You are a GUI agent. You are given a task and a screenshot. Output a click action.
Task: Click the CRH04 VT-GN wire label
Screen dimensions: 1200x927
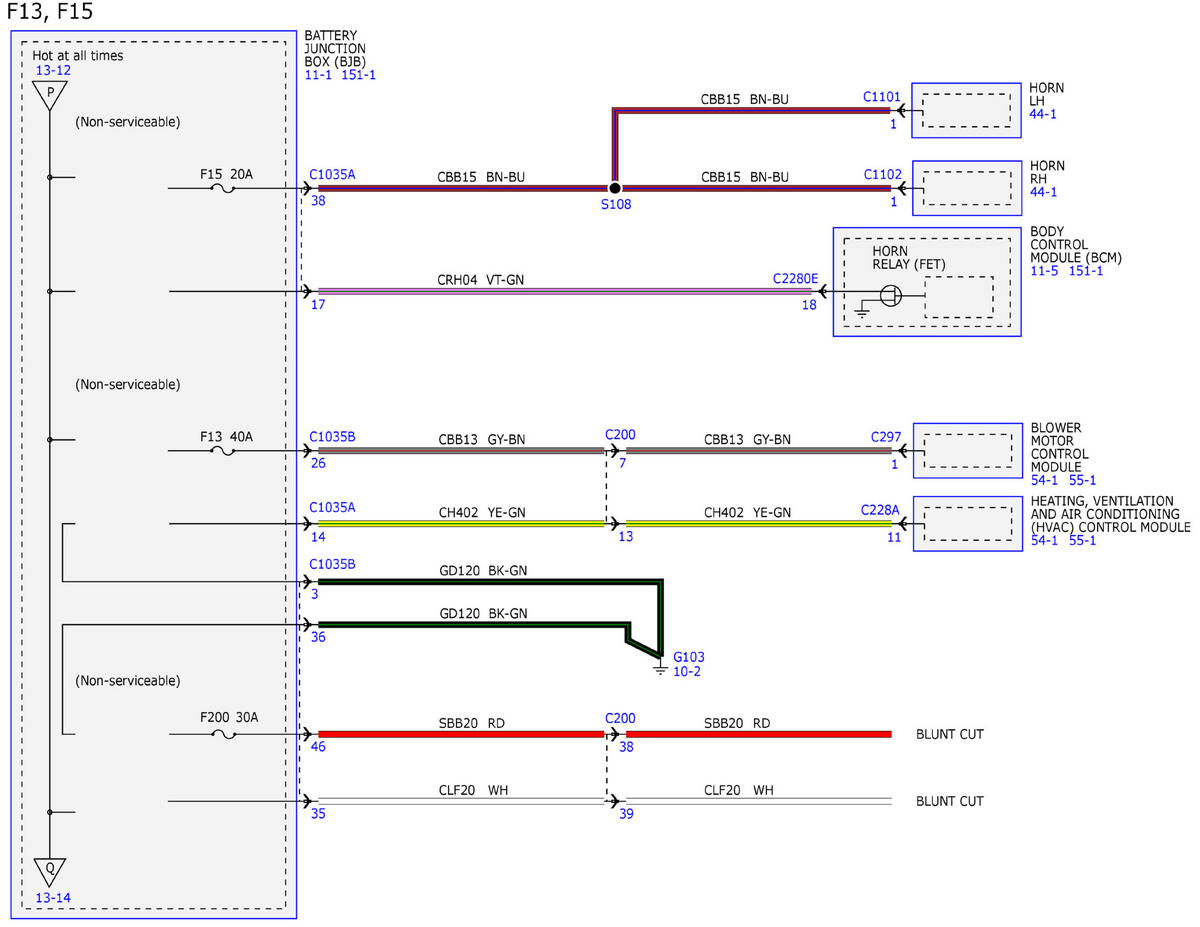[480, 279]
